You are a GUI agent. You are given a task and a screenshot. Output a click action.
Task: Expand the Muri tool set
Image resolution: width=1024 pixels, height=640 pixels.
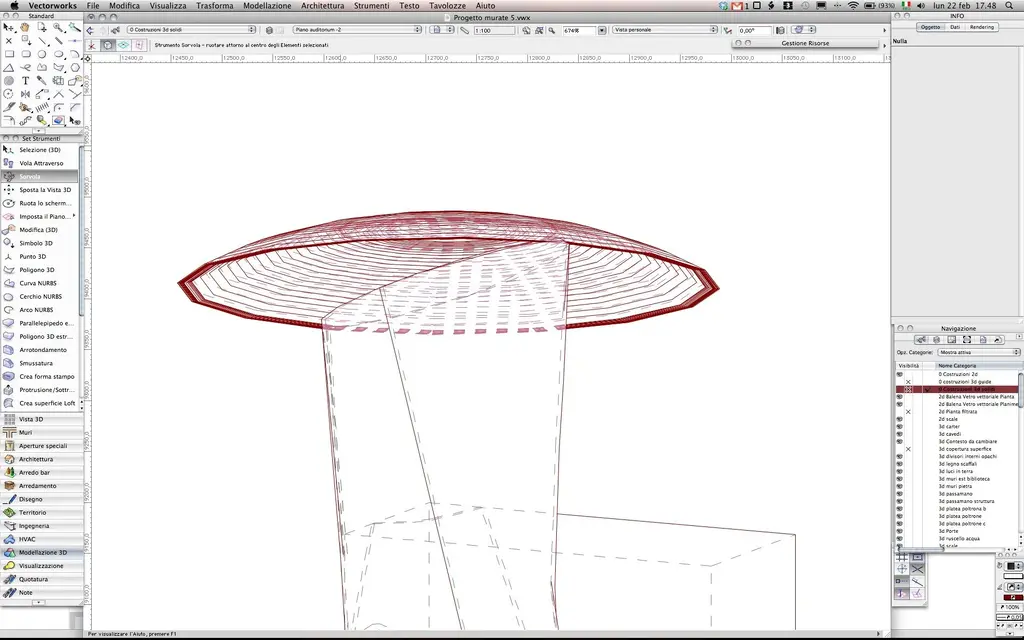click(x=42, y=432)
